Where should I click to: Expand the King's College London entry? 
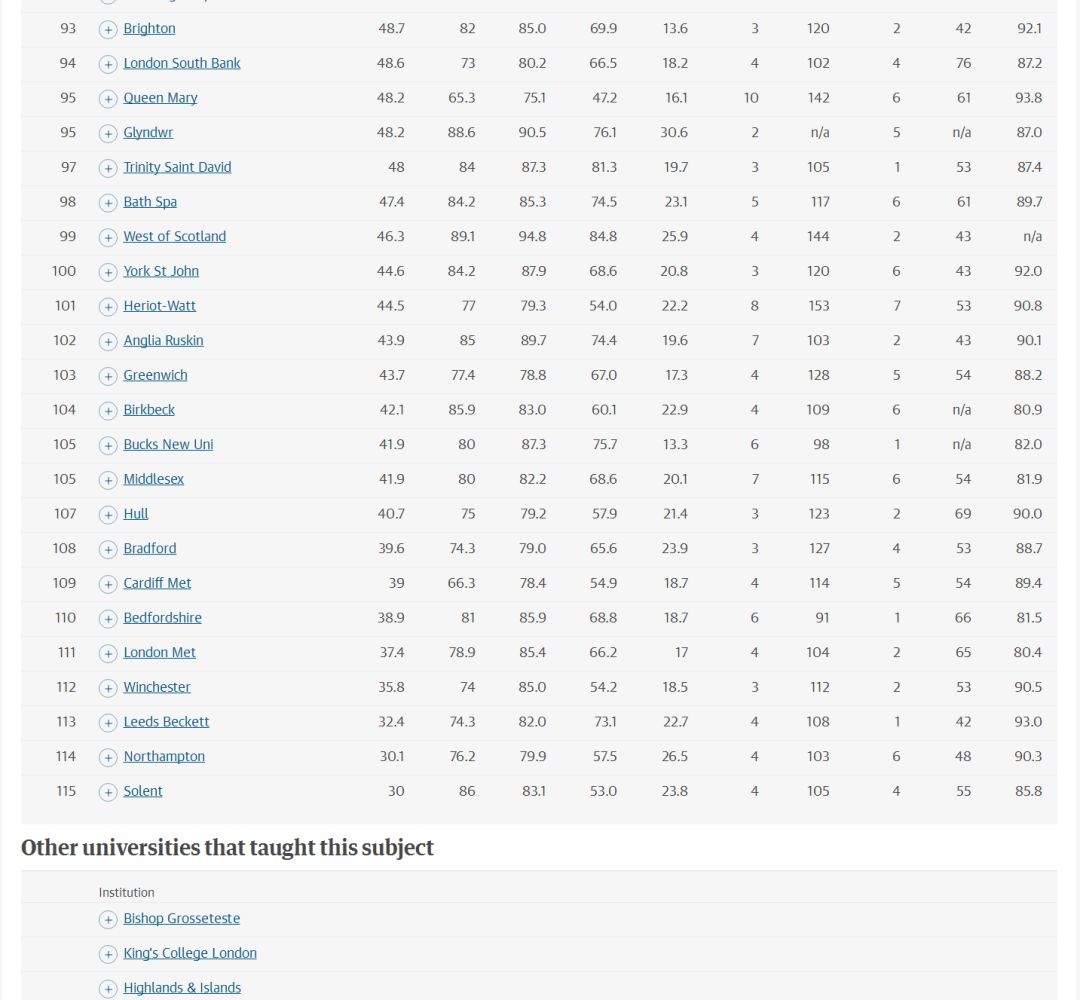(x=107, y=954)
